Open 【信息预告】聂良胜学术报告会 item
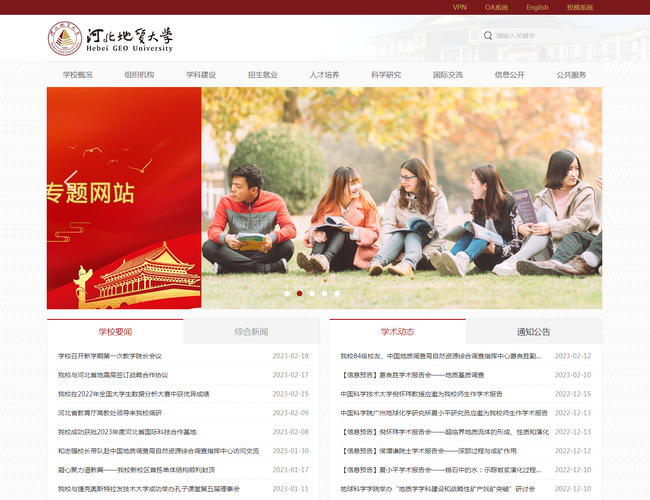Screen dimensions: 650x500 pos(412,375)
